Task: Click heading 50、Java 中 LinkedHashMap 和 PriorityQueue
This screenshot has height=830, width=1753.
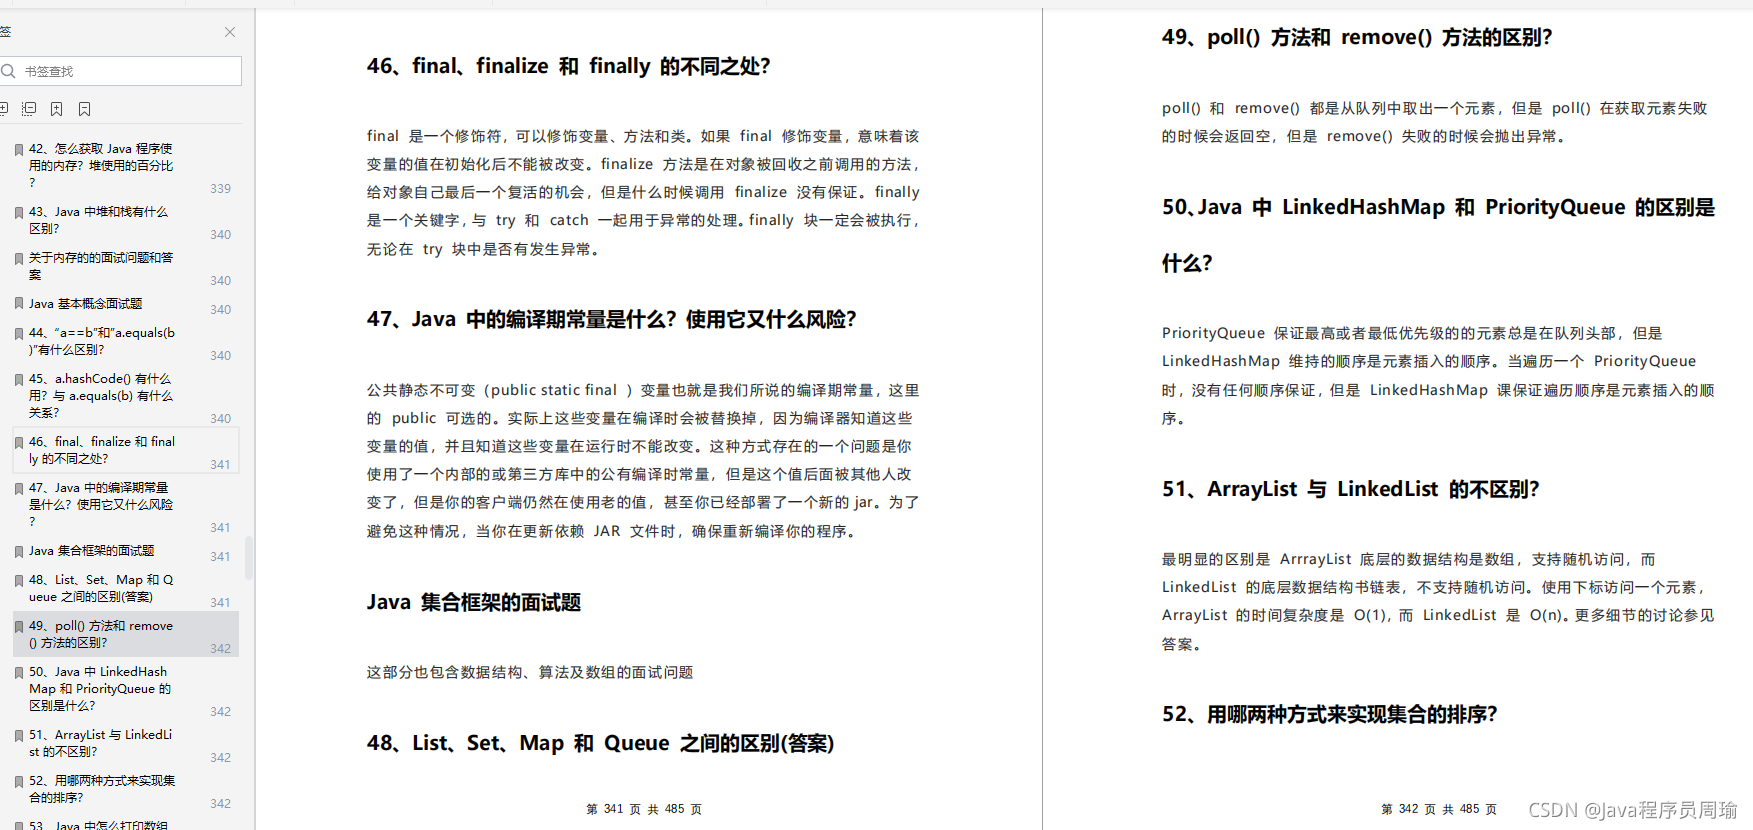Action: [x=1438, y=235]
